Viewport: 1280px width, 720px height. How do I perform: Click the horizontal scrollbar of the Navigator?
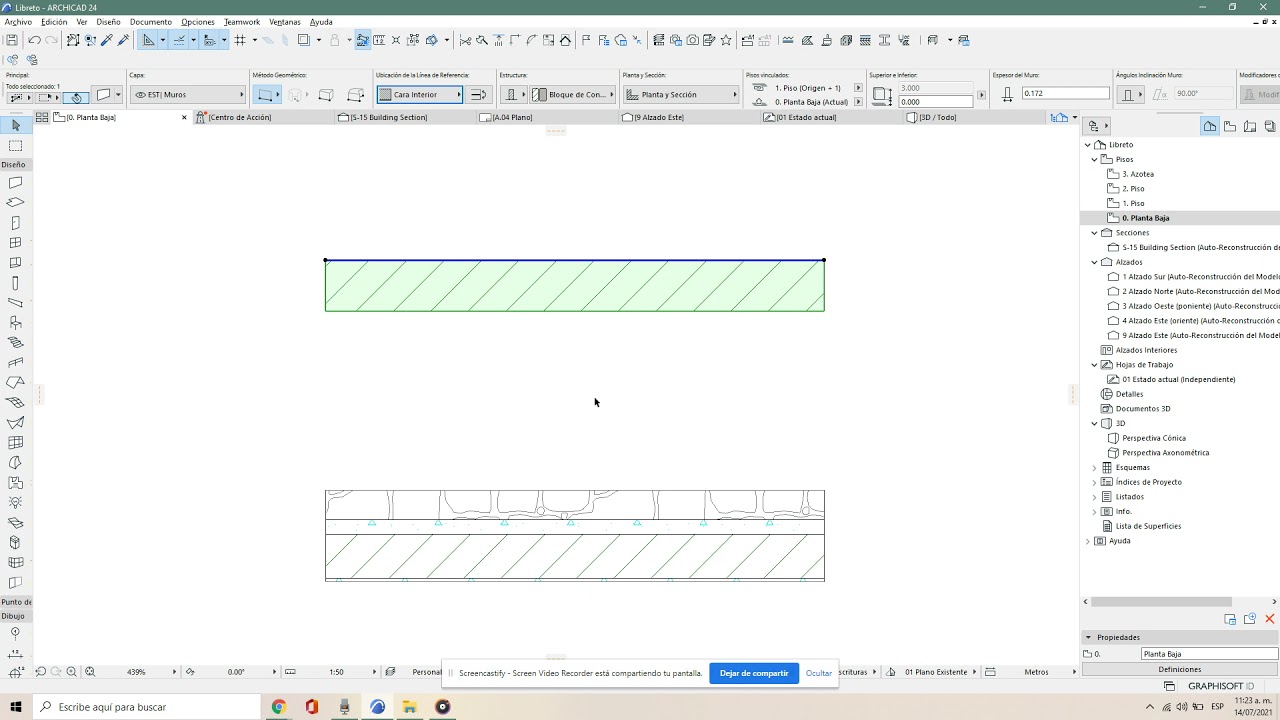point(1161,602)
